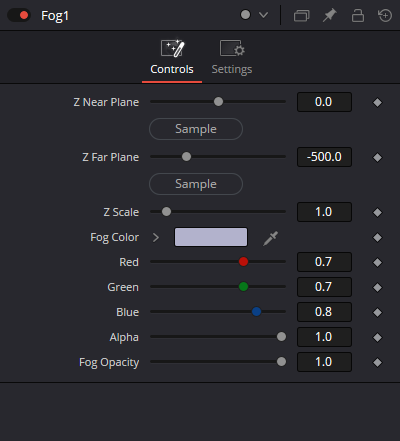Click the Z Far Plane slider handle
The width and height of the screenshot is (400, 441).
coord(186,157)
